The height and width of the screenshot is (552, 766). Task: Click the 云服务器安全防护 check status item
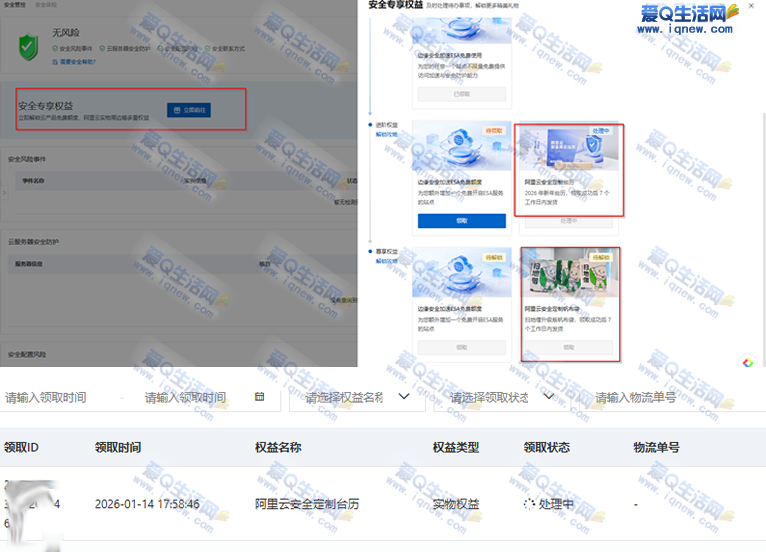tap(125, 48)
